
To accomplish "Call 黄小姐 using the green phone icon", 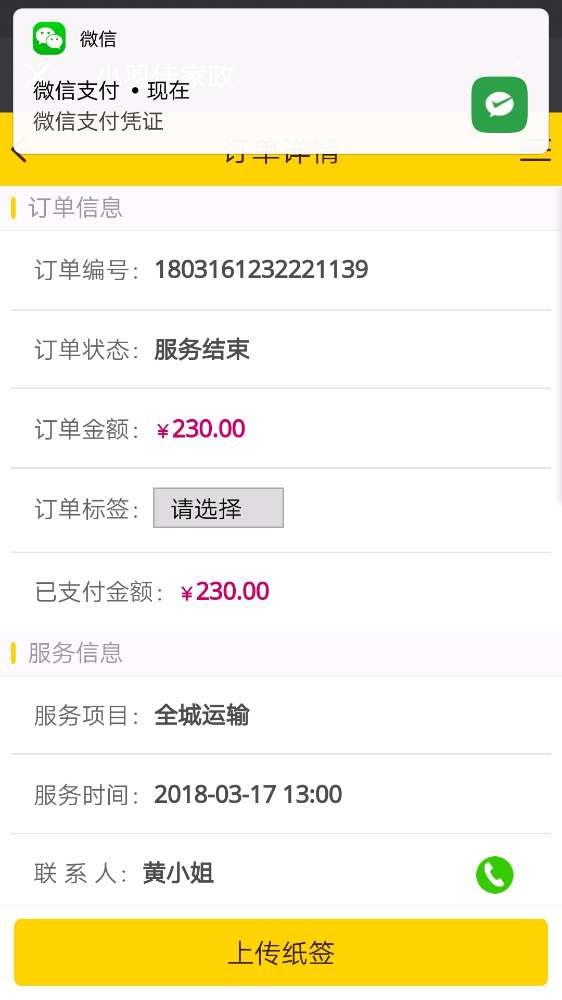I will tap(494, 874).
